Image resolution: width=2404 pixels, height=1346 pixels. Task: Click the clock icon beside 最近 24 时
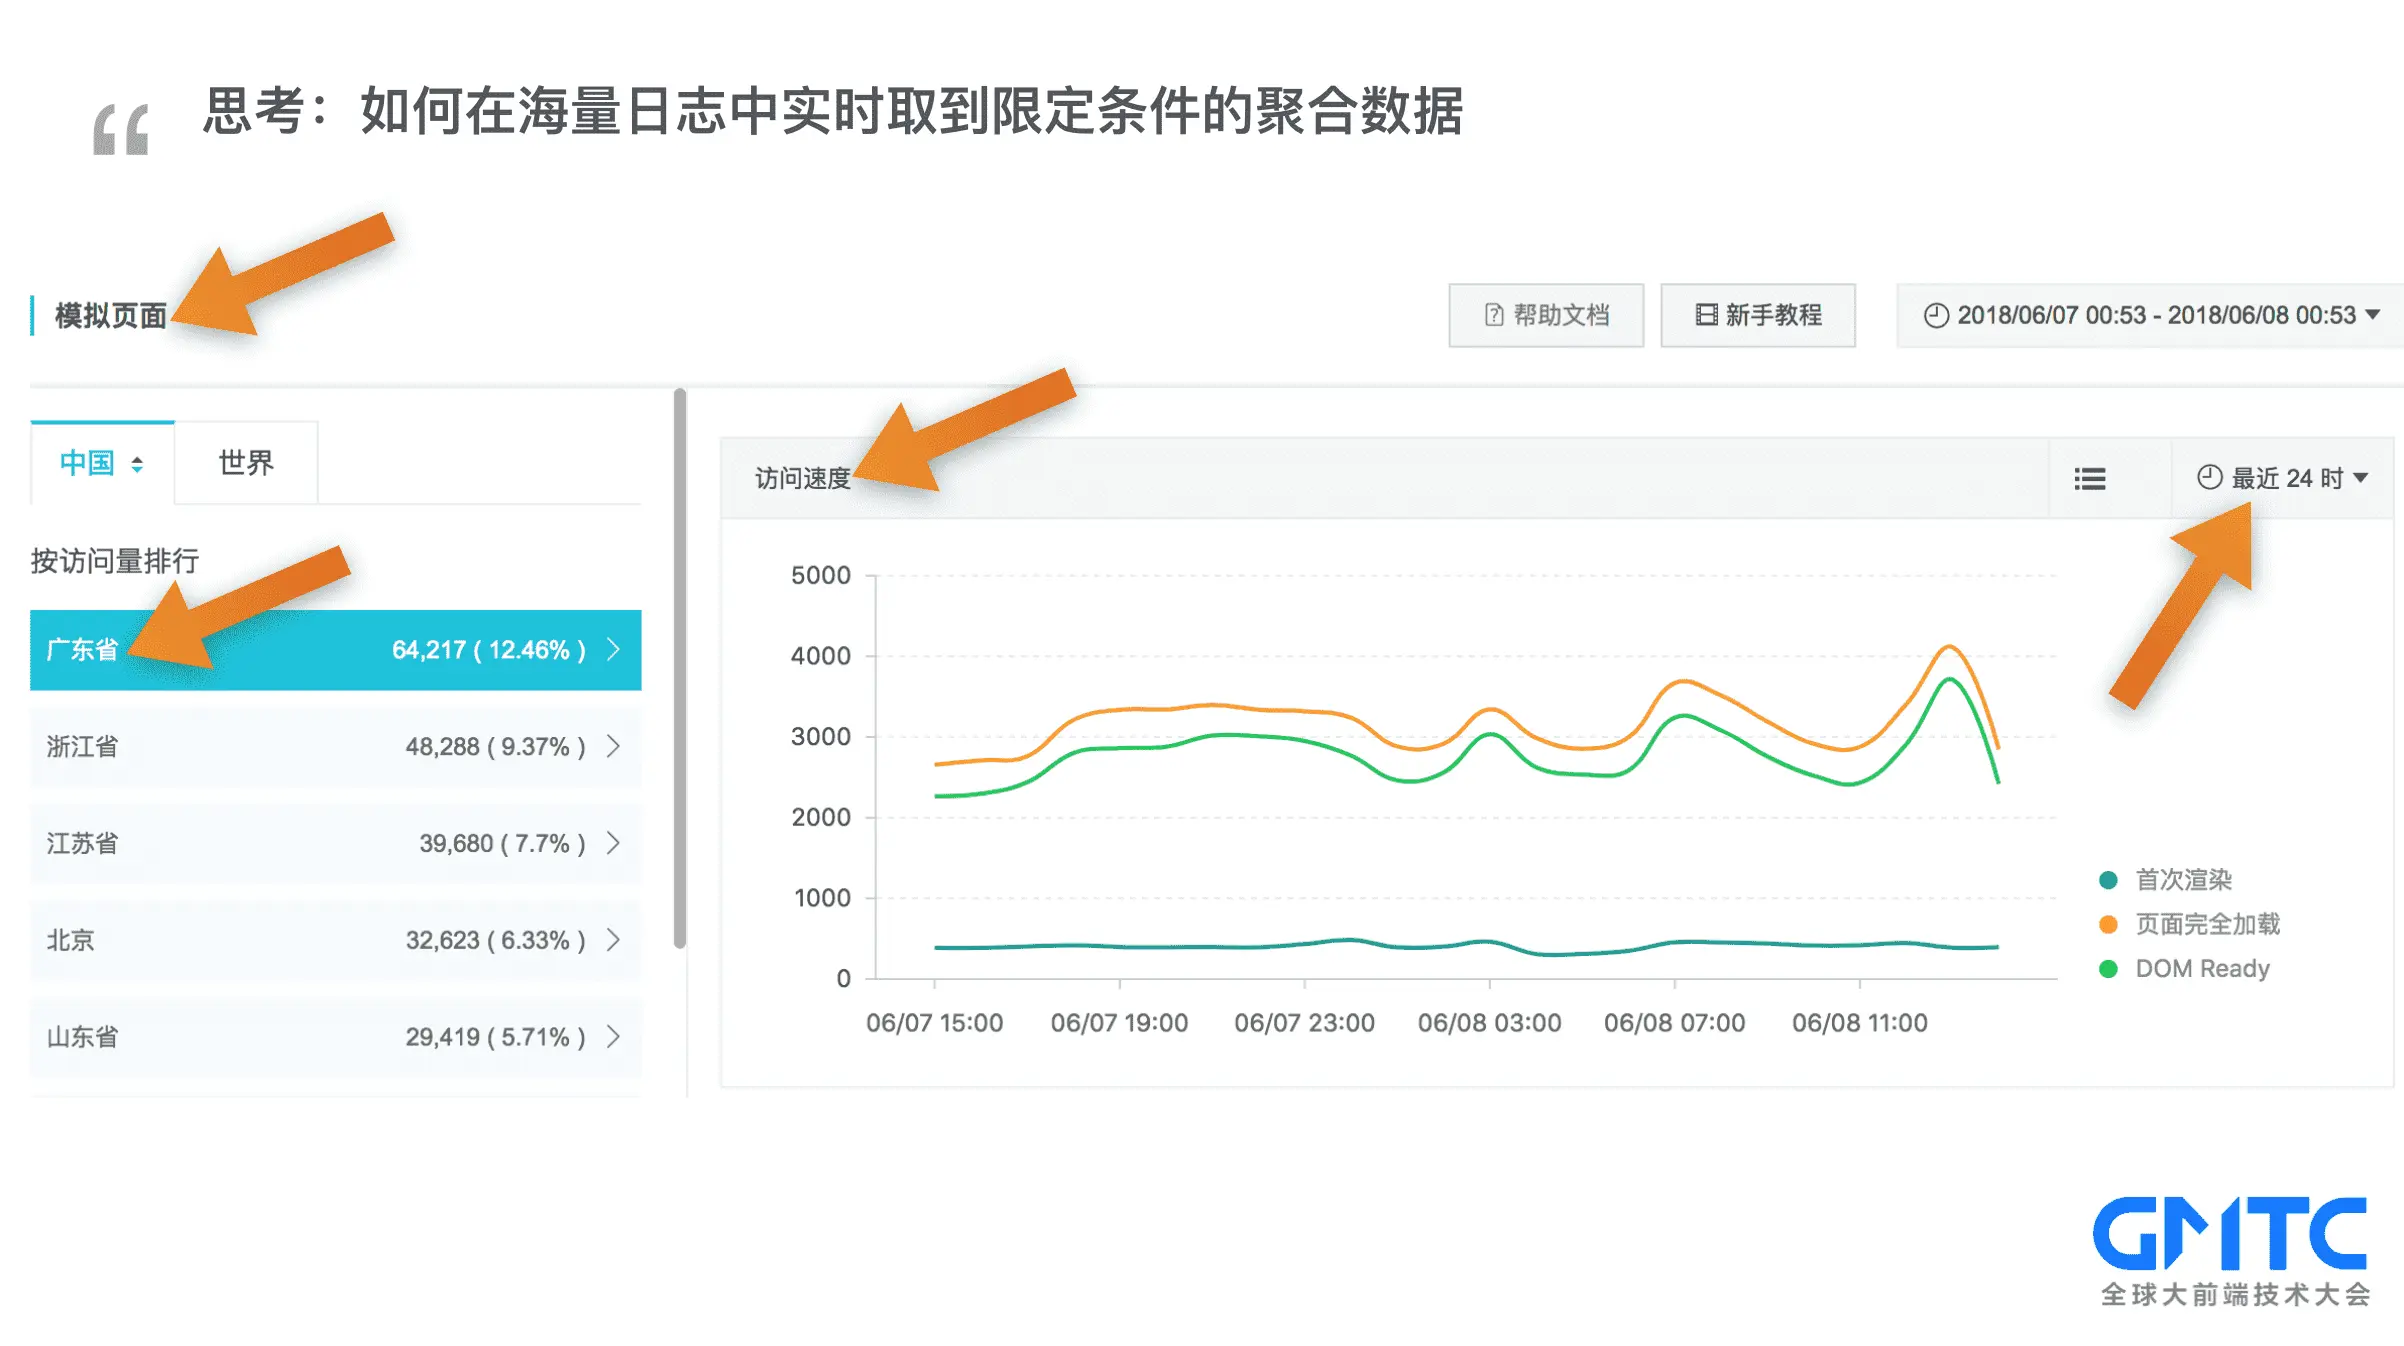[2209, 478]
